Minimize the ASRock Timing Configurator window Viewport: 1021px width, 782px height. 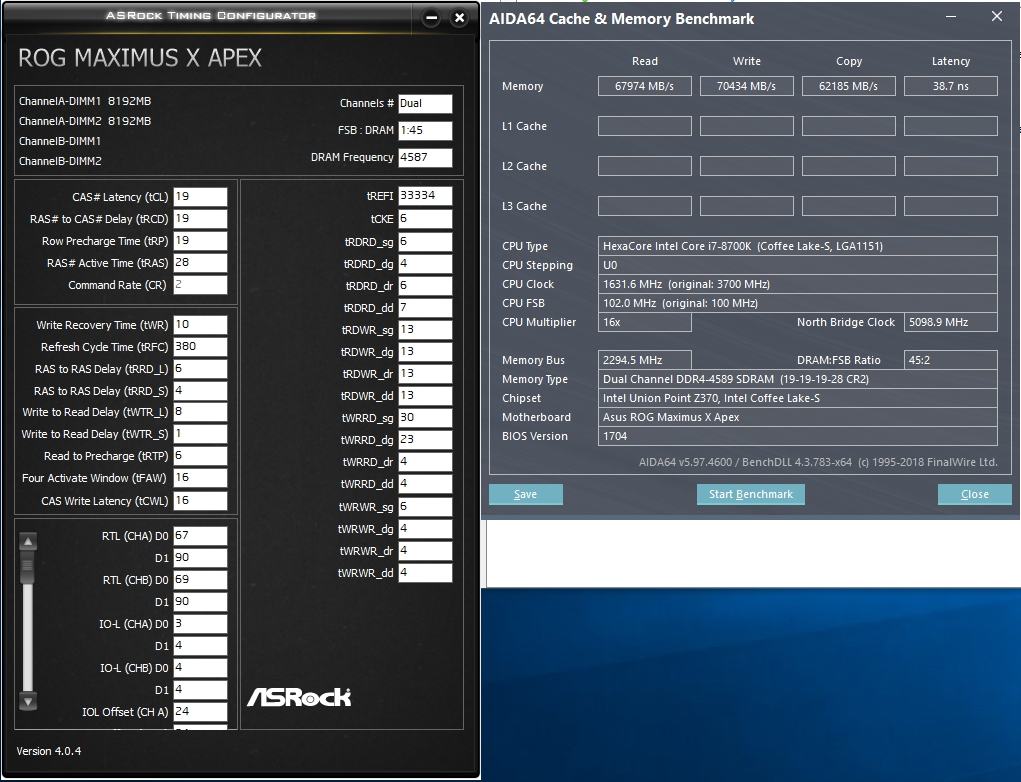[x=431, y=18]
